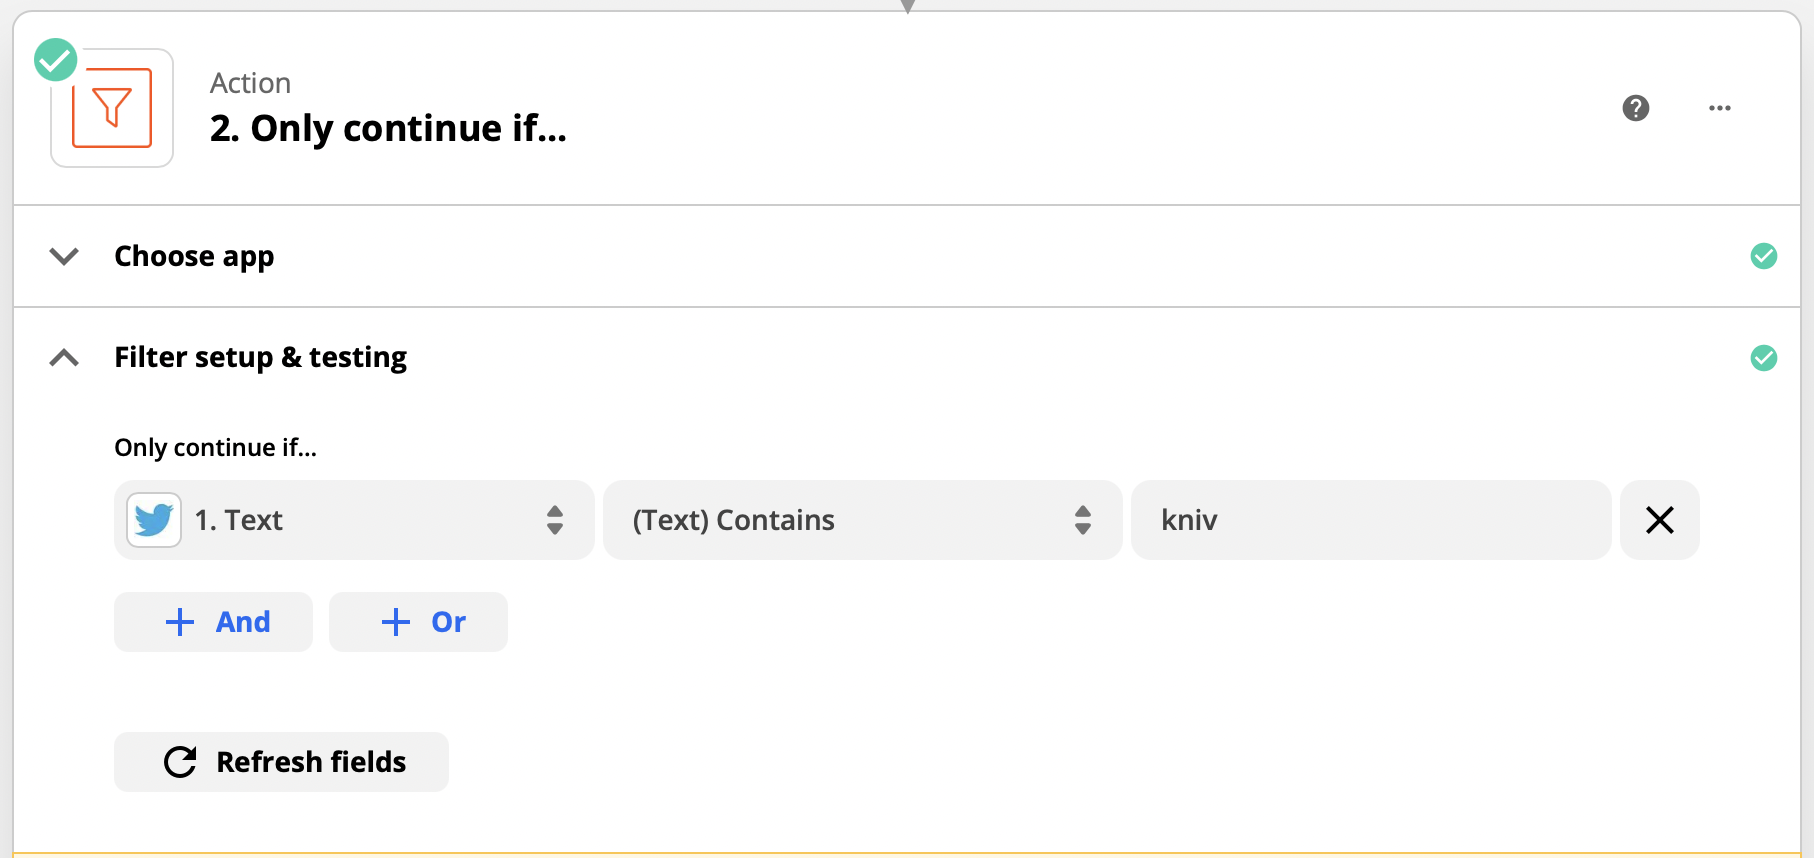1814x858 pixels.
Task: Click the plus icon on And button
Action: click(x=180, y=622)
